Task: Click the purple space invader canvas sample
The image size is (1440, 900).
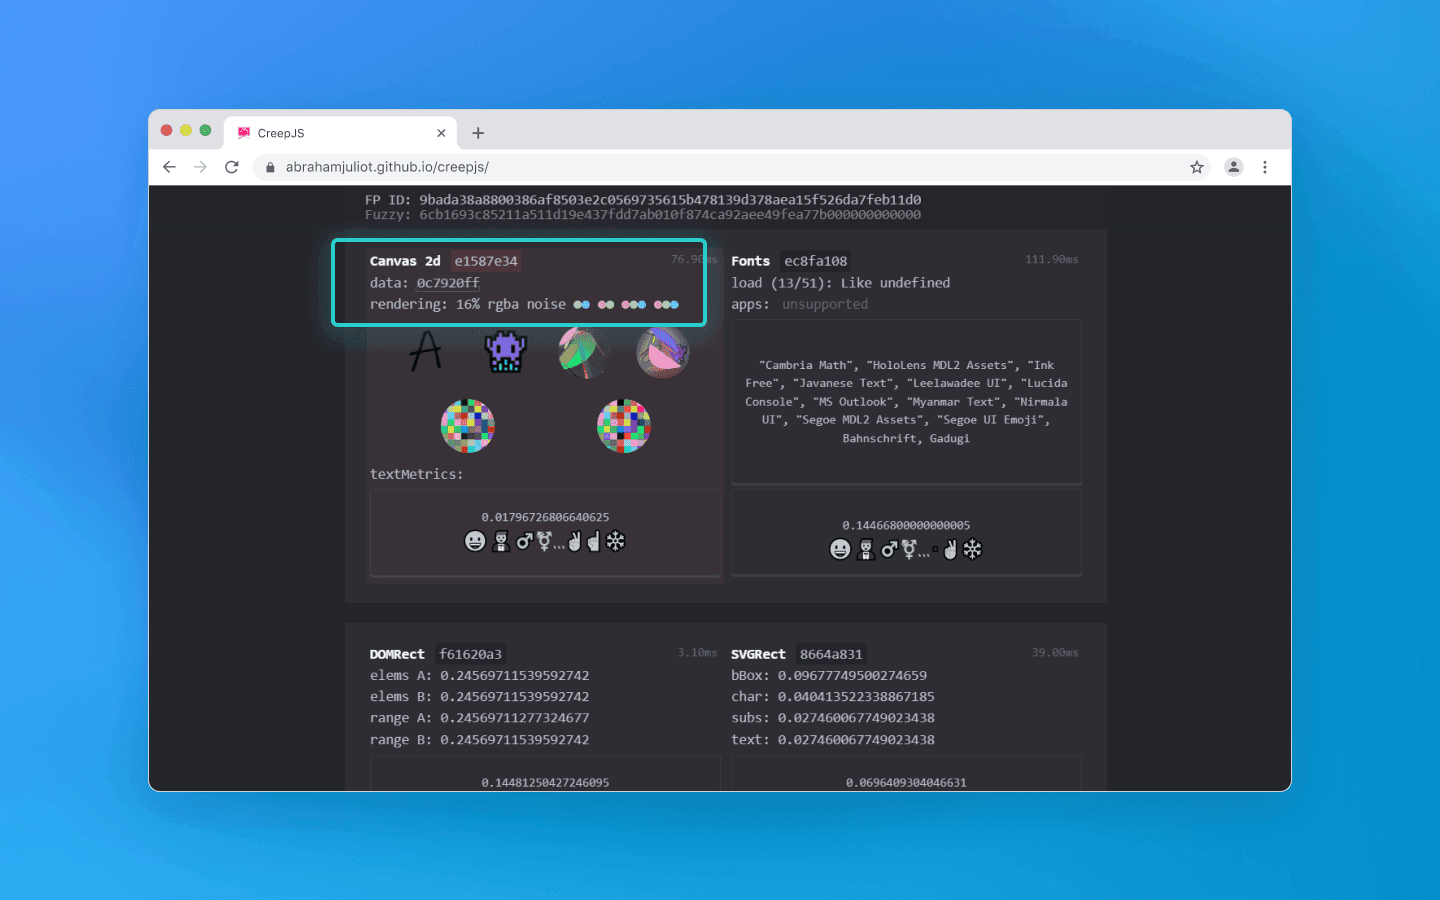Action: [505, 352]
